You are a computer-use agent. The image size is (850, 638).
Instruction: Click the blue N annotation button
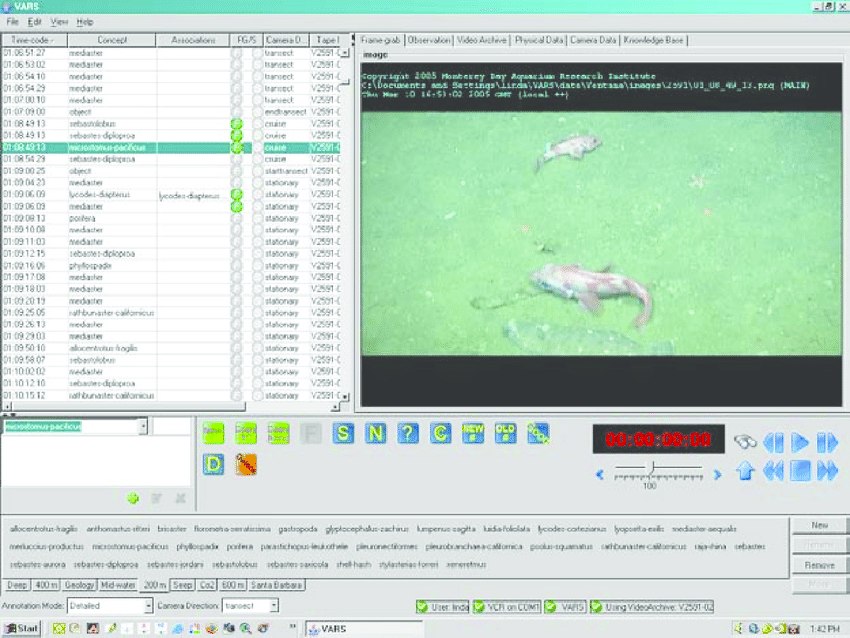(376, 433)
